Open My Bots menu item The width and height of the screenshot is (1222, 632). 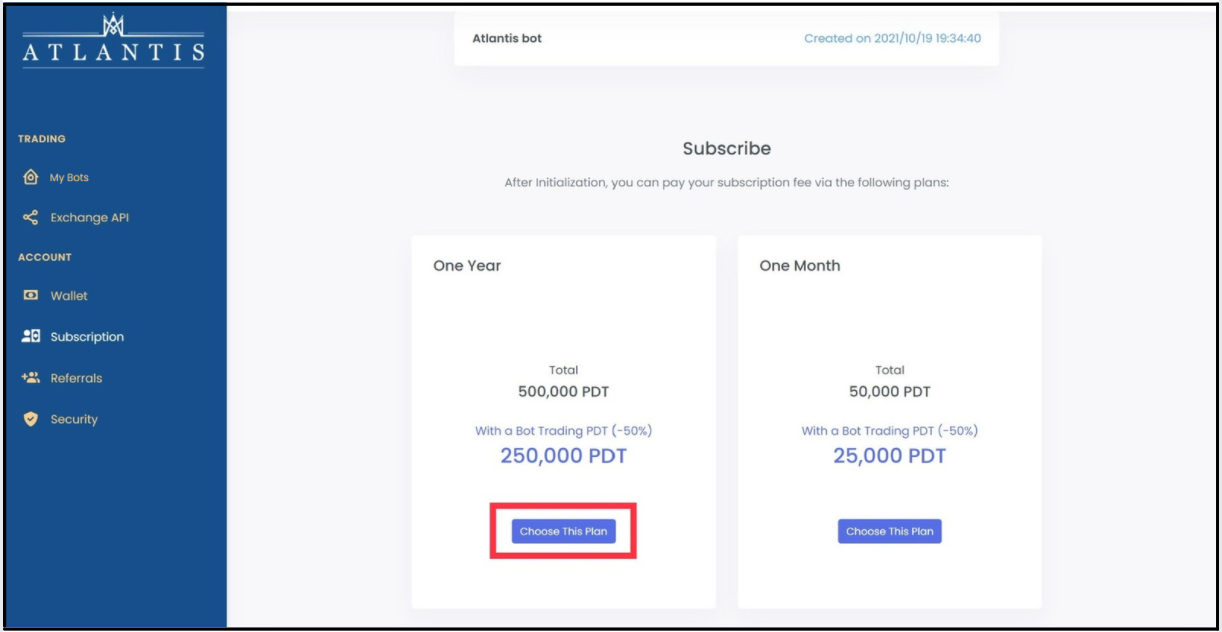69,177
